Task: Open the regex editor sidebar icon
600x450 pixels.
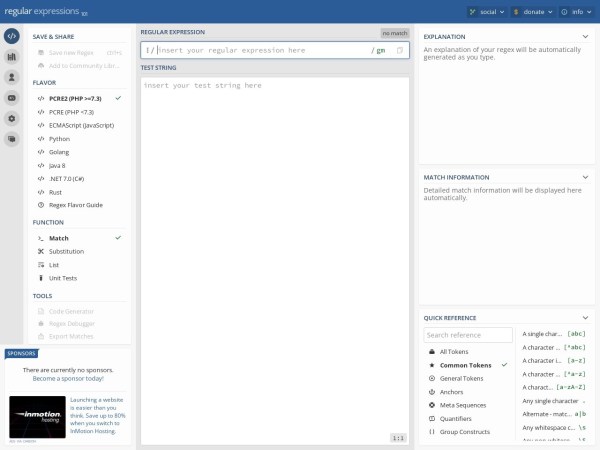Action: coord(12,36)
